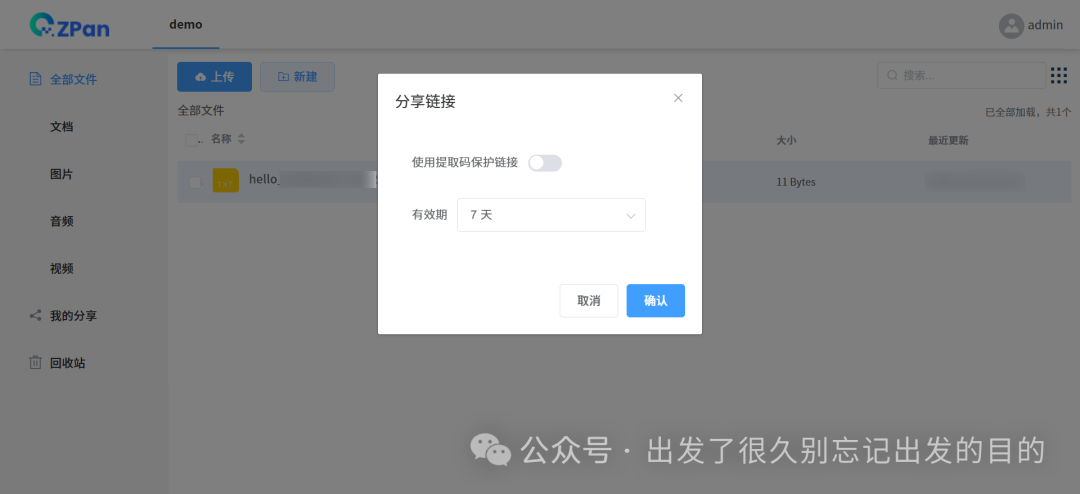Click the share icon beside 我的分享

tap(35, 316)
